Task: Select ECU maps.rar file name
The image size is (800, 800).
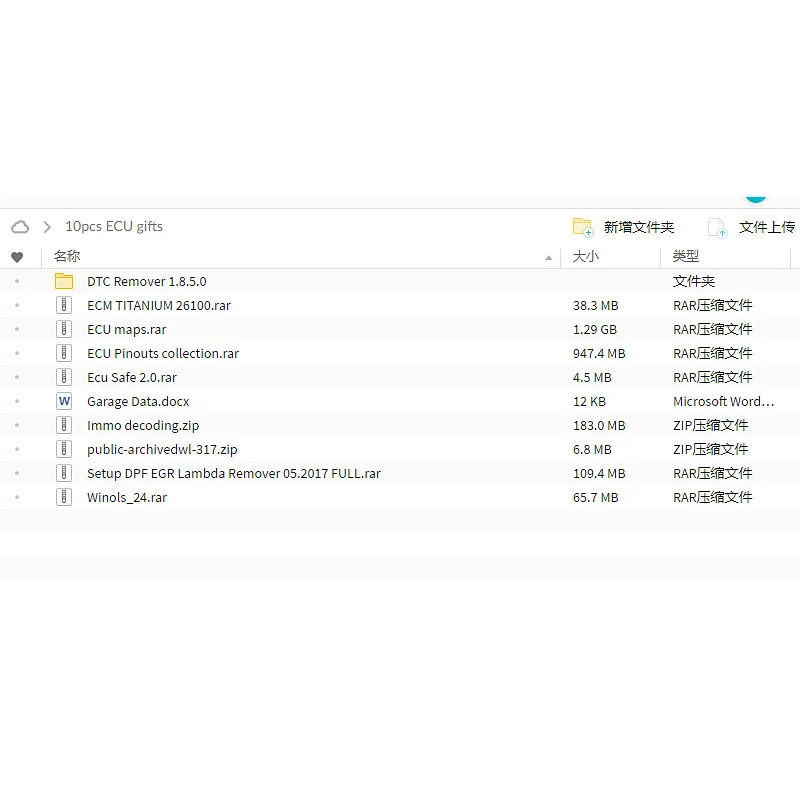Action: 127,330
